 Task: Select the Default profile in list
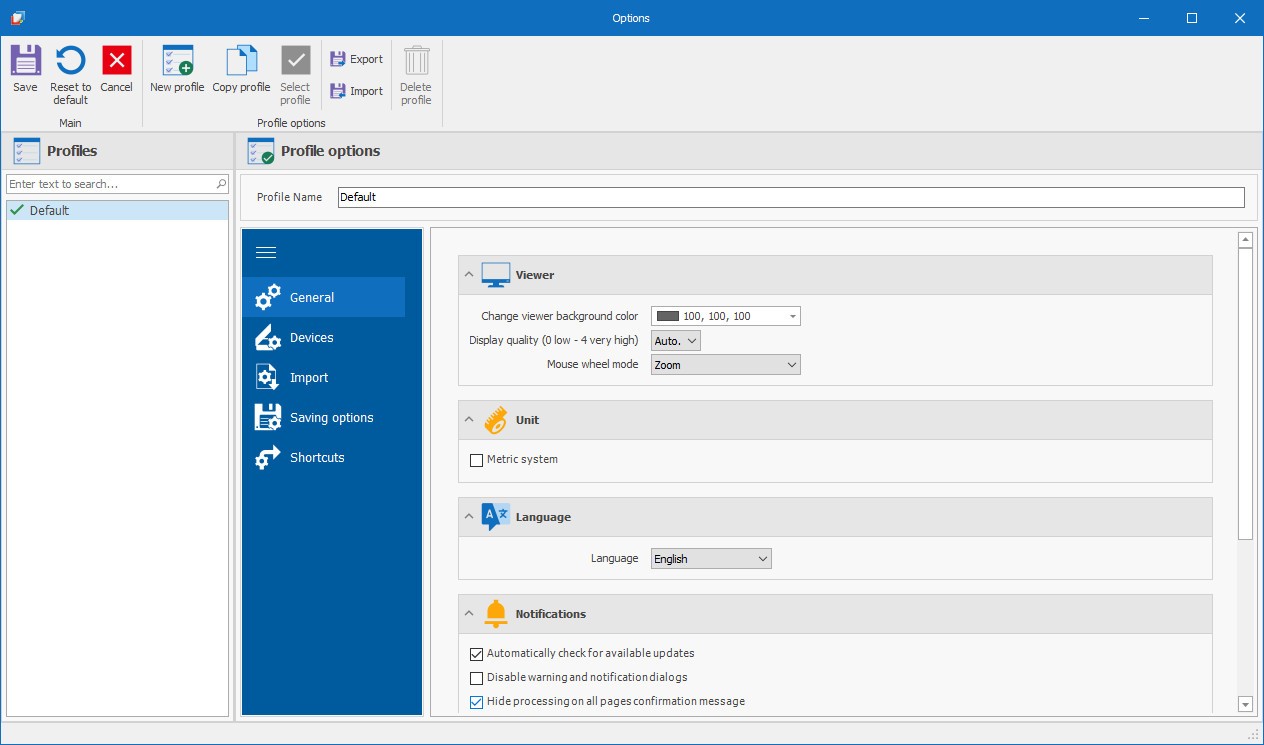[117, 210]
